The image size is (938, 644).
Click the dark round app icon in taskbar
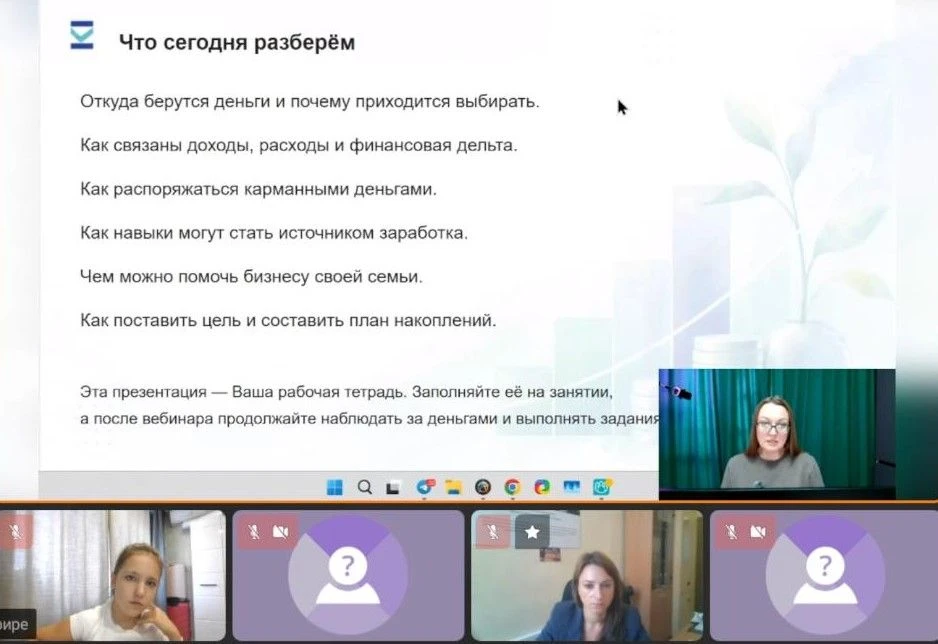click(x=483, y=487)
